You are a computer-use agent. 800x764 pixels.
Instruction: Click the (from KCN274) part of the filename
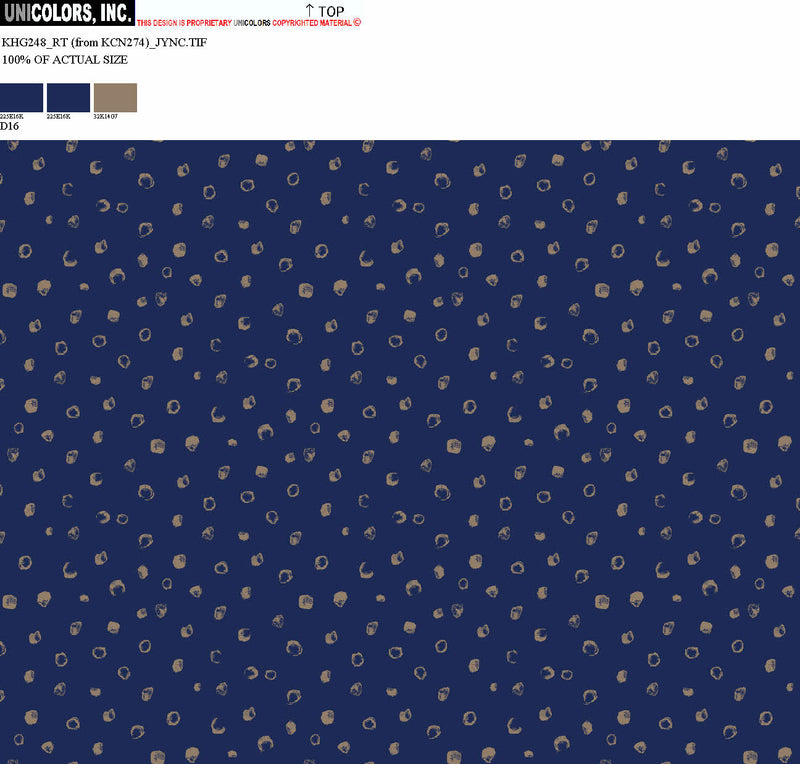click(111, 43)
